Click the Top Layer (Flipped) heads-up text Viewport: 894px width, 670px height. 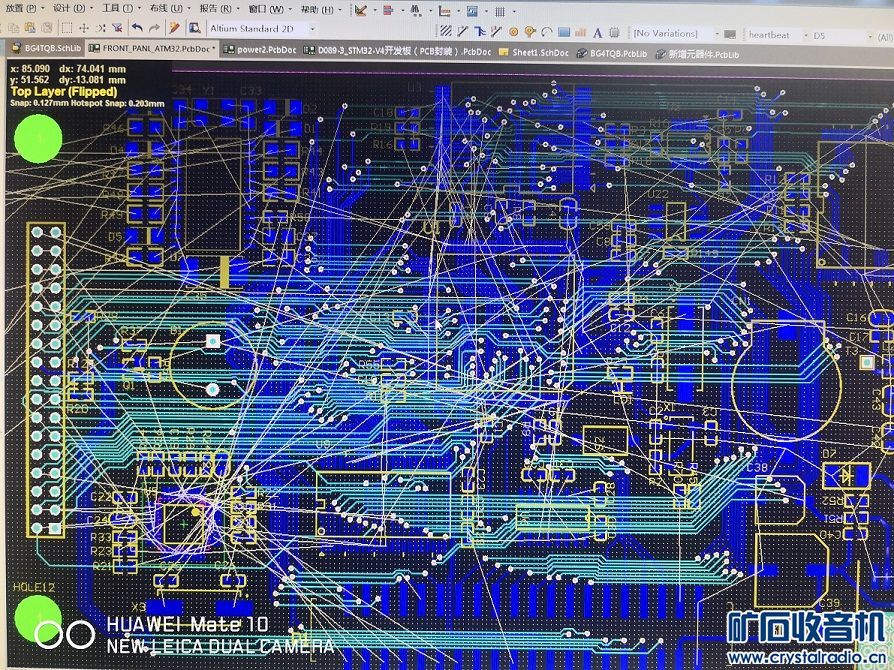64,91
